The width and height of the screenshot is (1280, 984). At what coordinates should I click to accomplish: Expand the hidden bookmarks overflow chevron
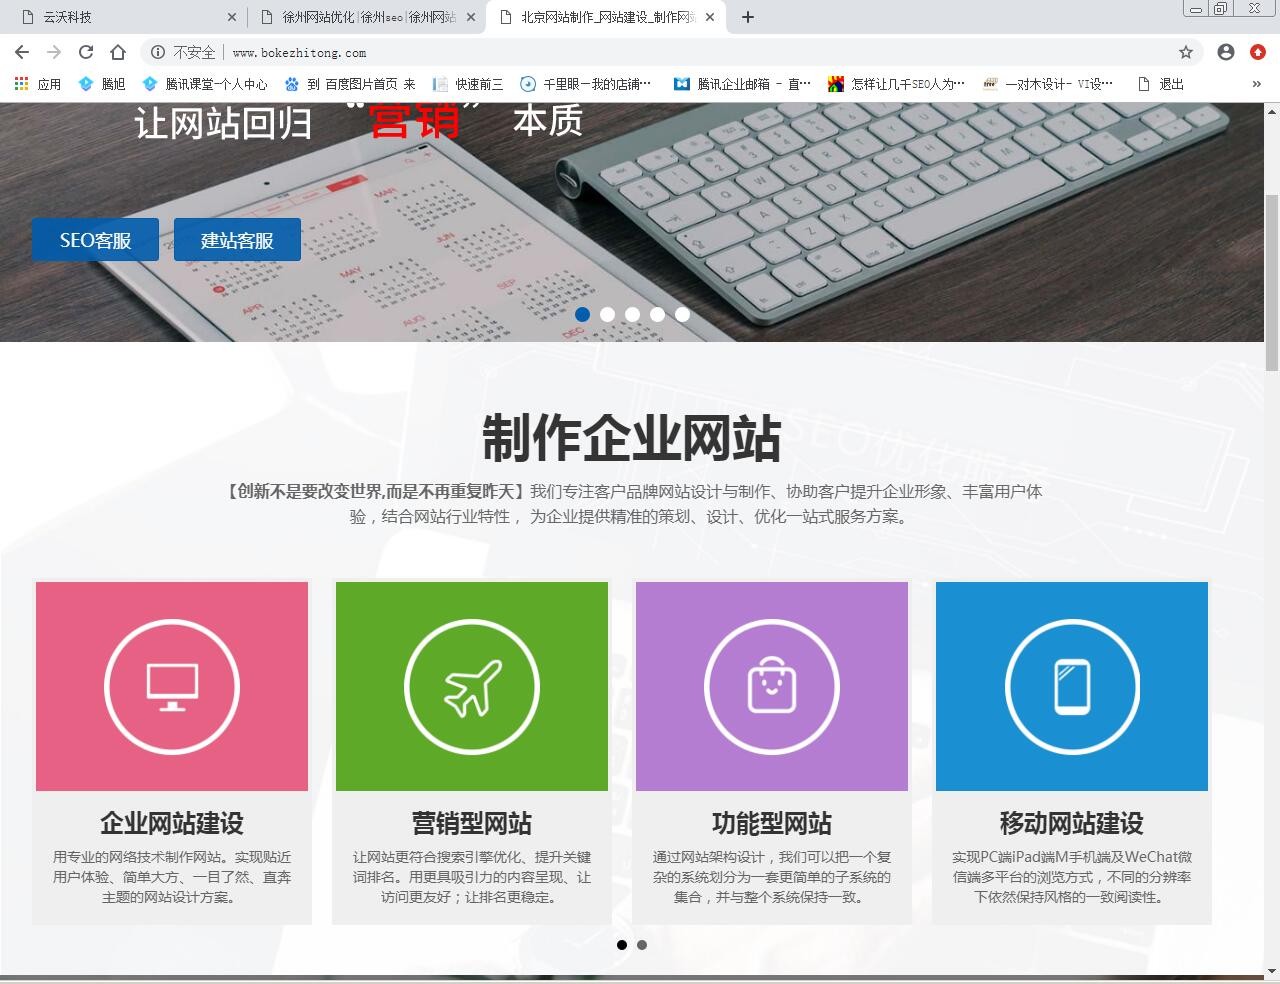1257,84
